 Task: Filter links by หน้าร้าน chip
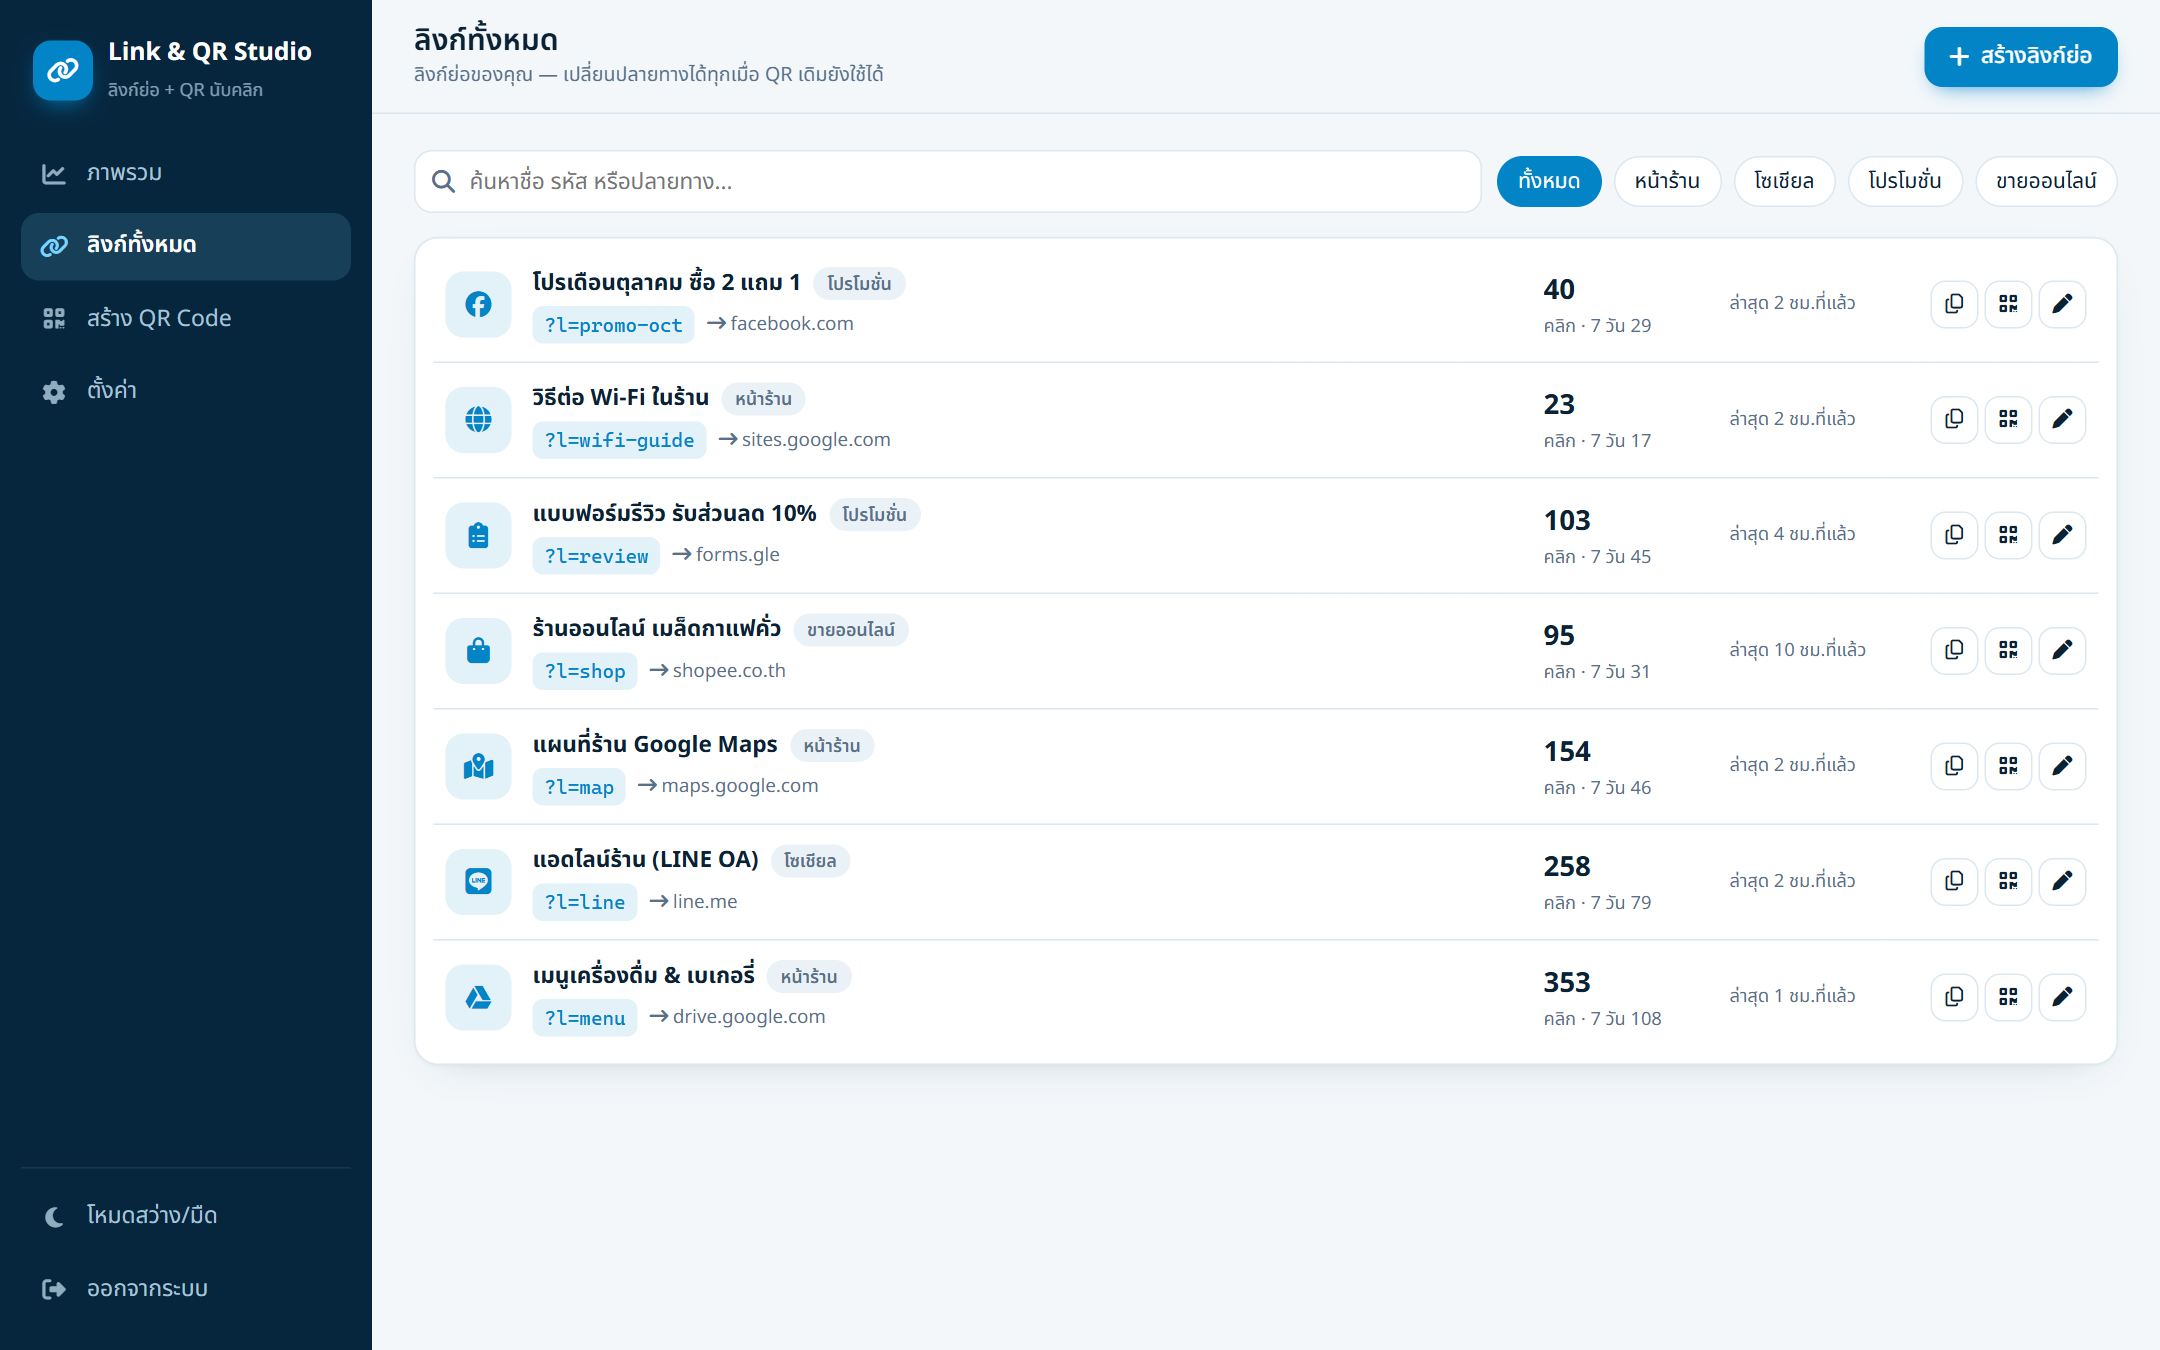[1667, 181]
